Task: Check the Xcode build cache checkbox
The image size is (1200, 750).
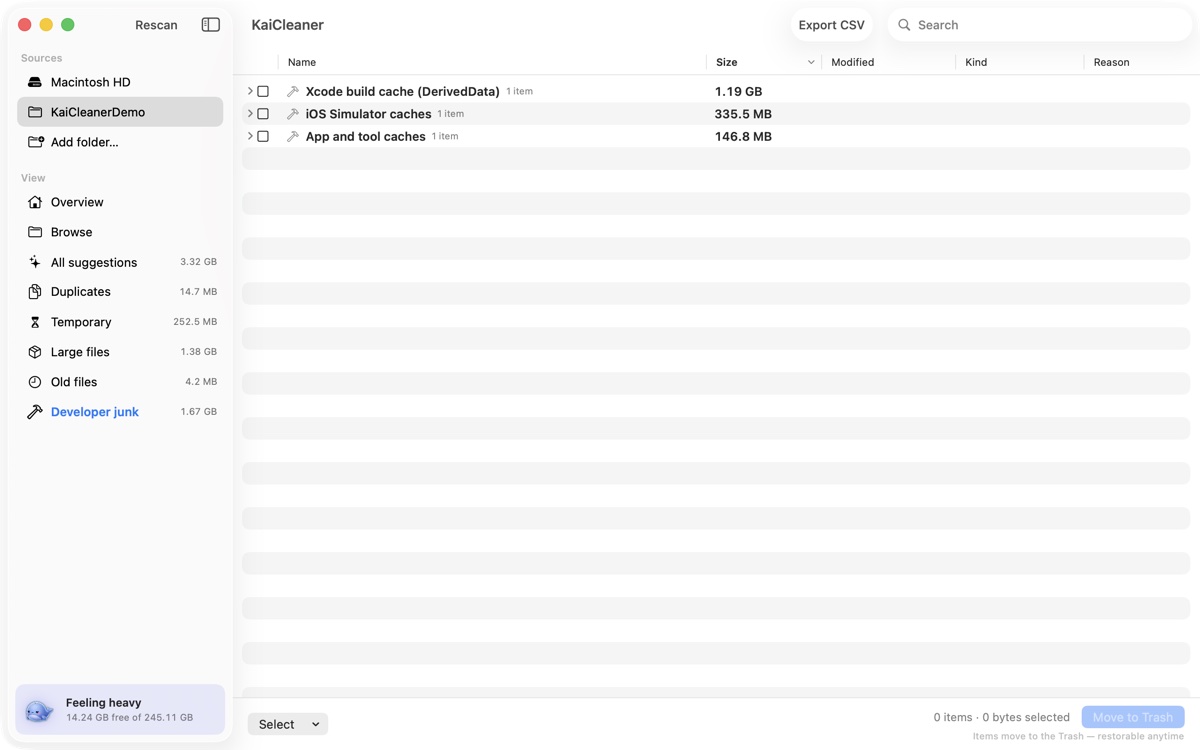Action: pyautogui.click(x=263, y=91)
